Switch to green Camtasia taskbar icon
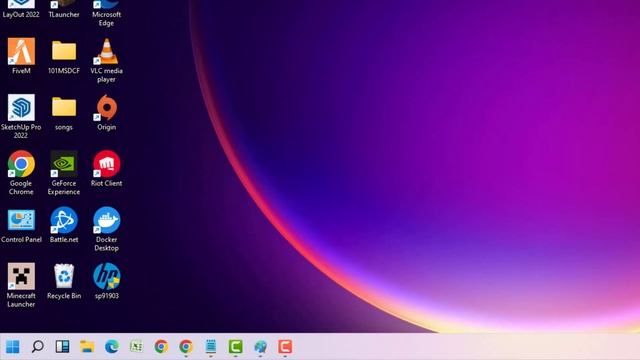Image resolution: width=640 pixels, height=360 pixels. coord(236,347)
